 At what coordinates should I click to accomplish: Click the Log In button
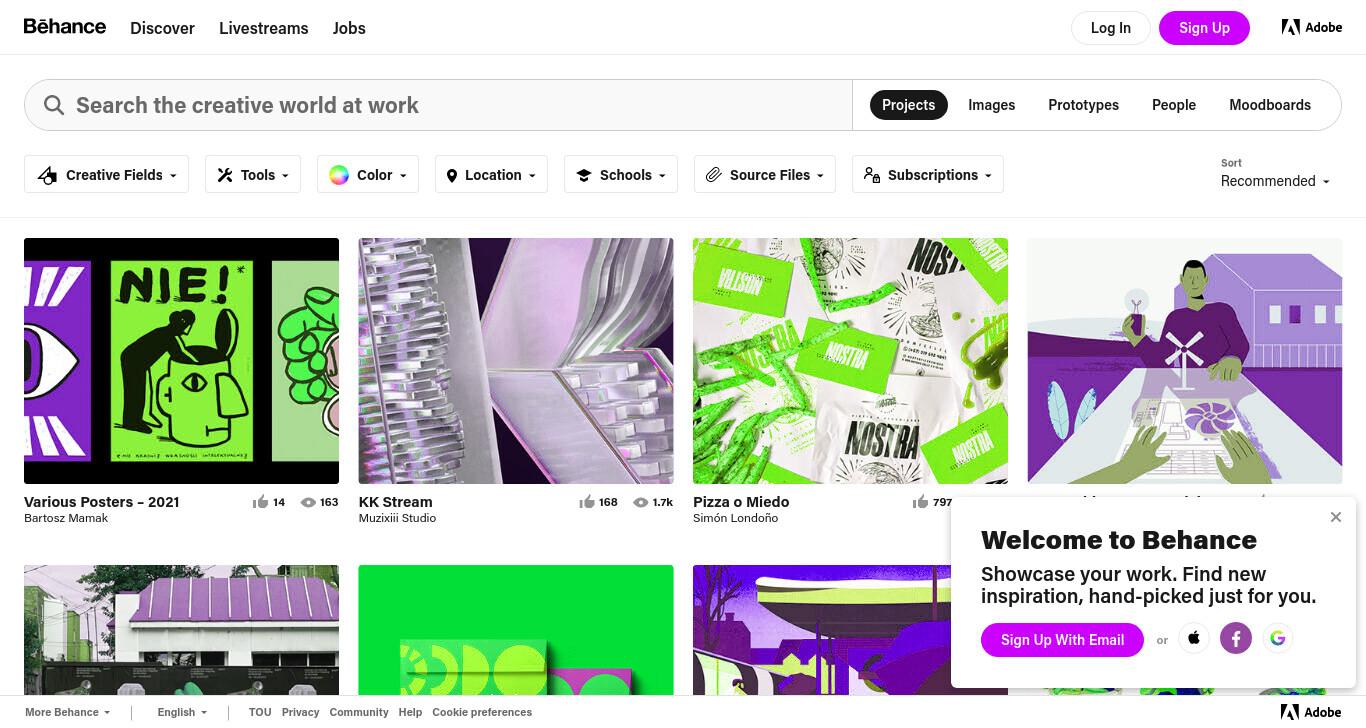coord(1111,28)
